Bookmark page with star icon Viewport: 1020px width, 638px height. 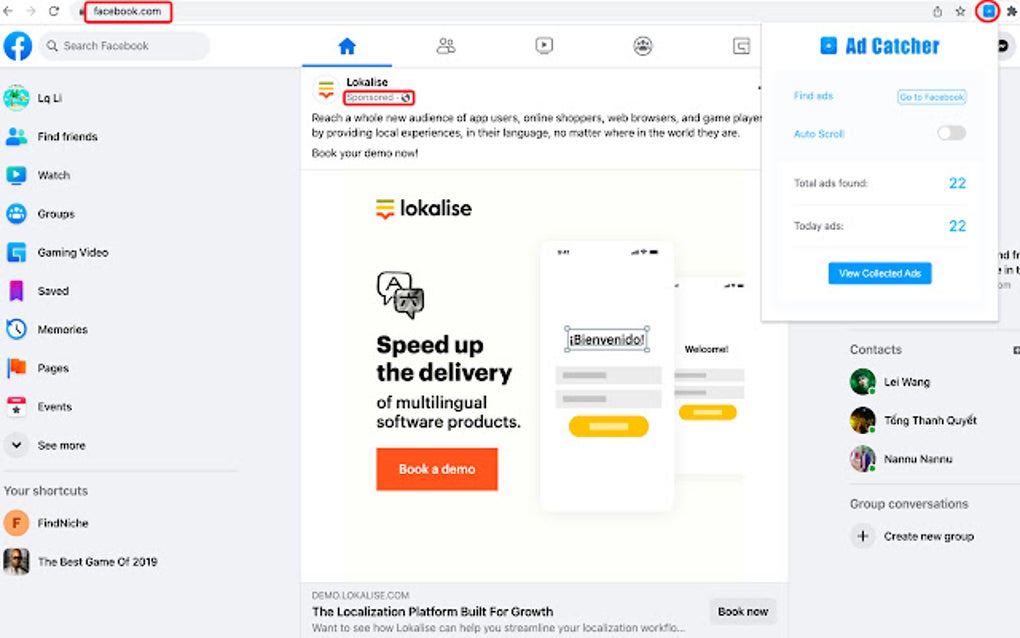[x=960, y=11]
